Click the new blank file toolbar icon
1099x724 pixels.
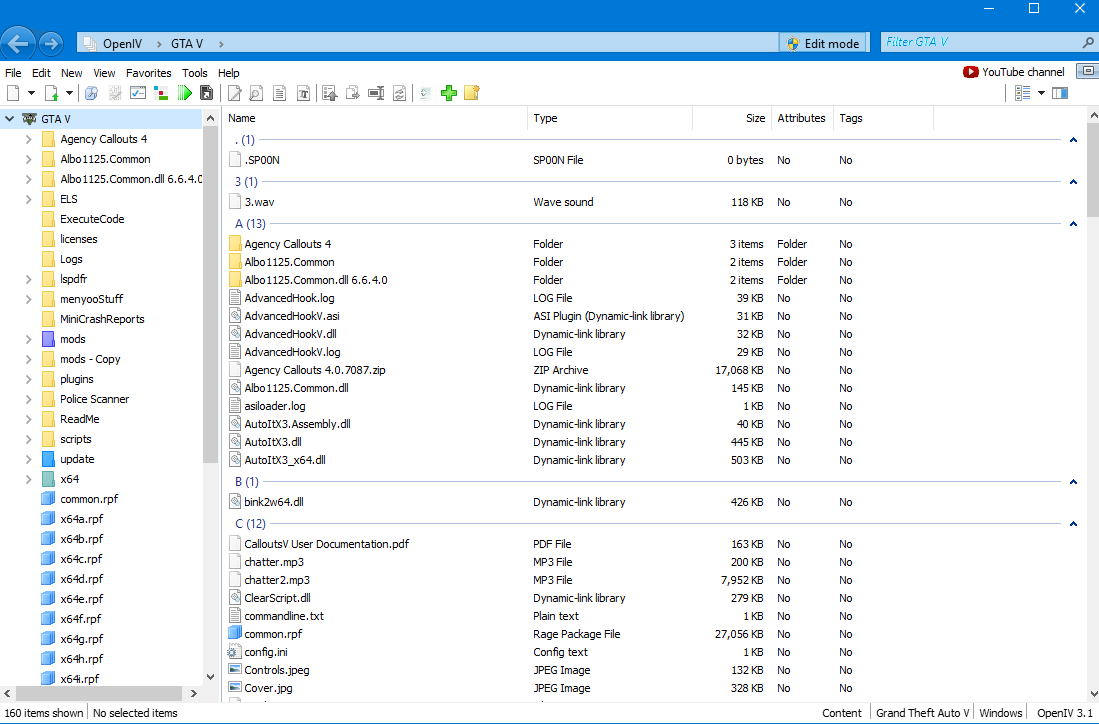pos(13,93)
